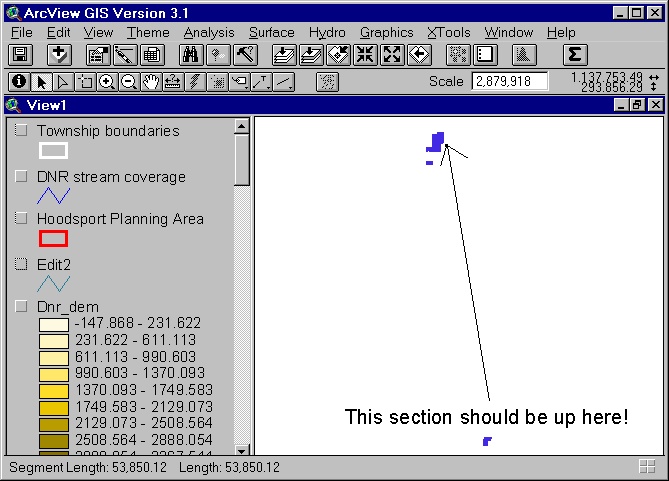
Task: Select the Area of Interest tool
Action: [217, 82]
